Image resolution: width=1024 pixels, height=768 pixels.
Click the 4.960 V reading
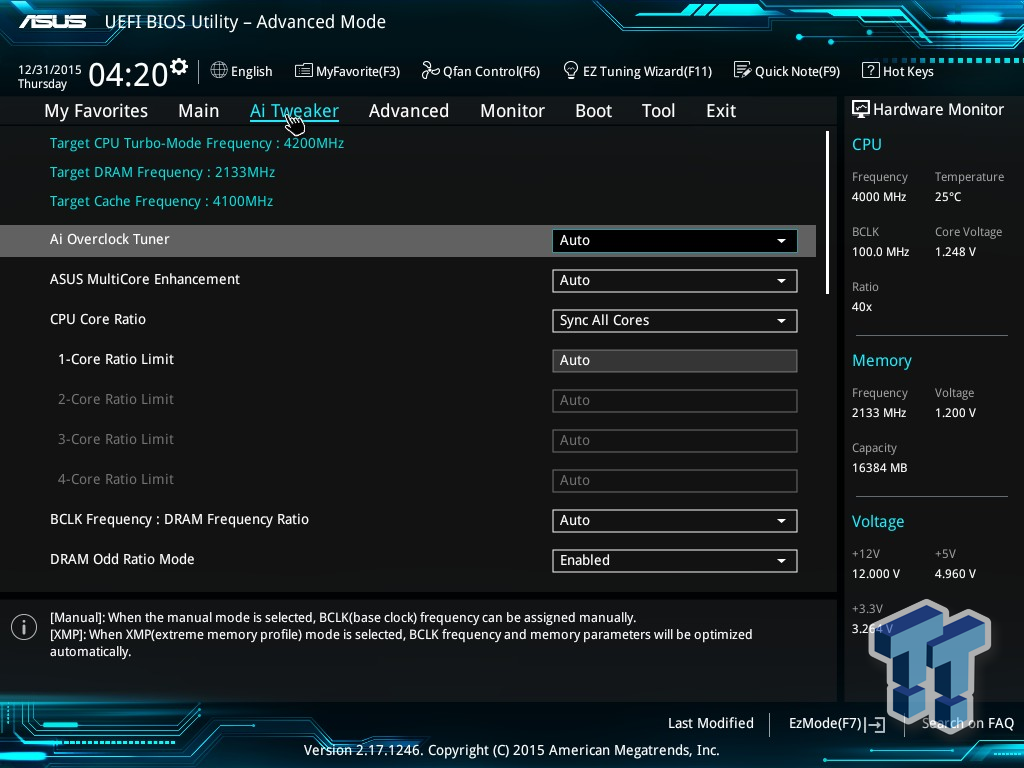click(x=955, y=573)
